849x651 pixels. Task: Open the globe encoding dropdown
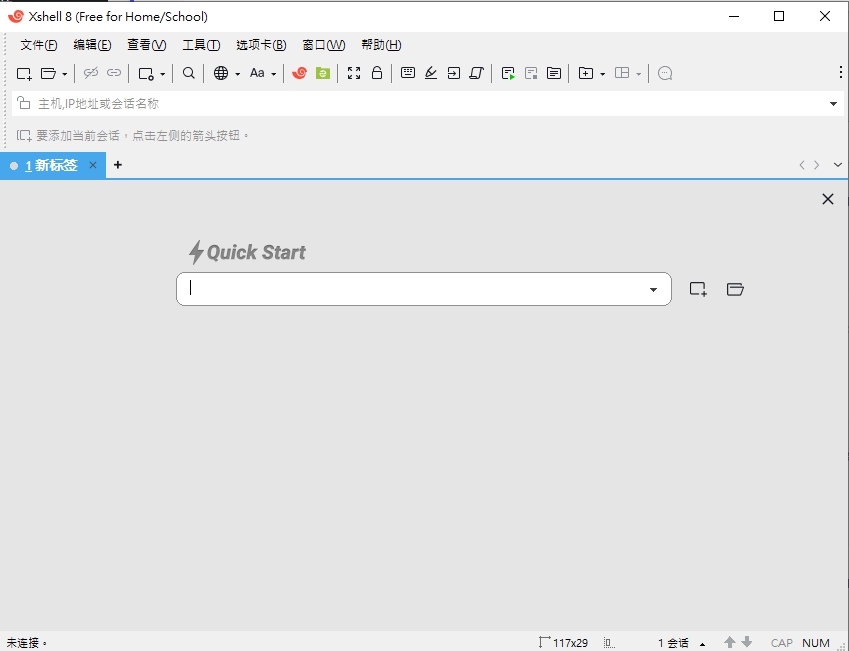[238, 74]
